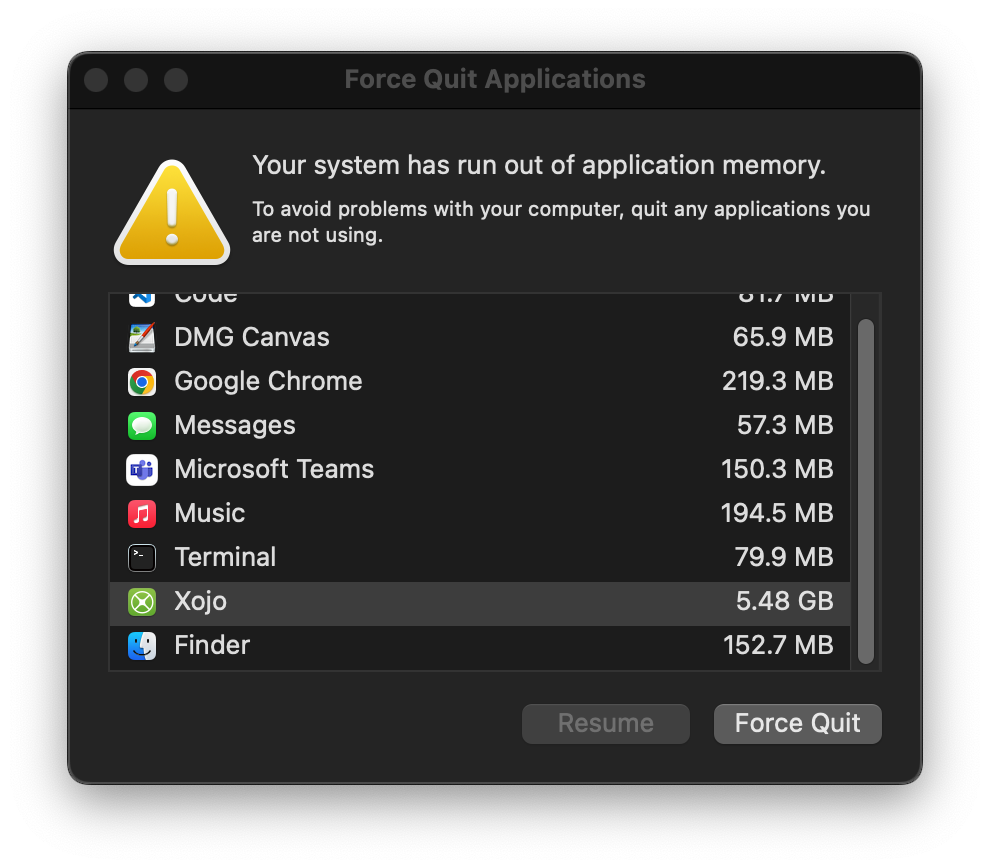This screenshot has width=990, height=868.
Task: Click the green Messages icon
Action: point(142,425)
